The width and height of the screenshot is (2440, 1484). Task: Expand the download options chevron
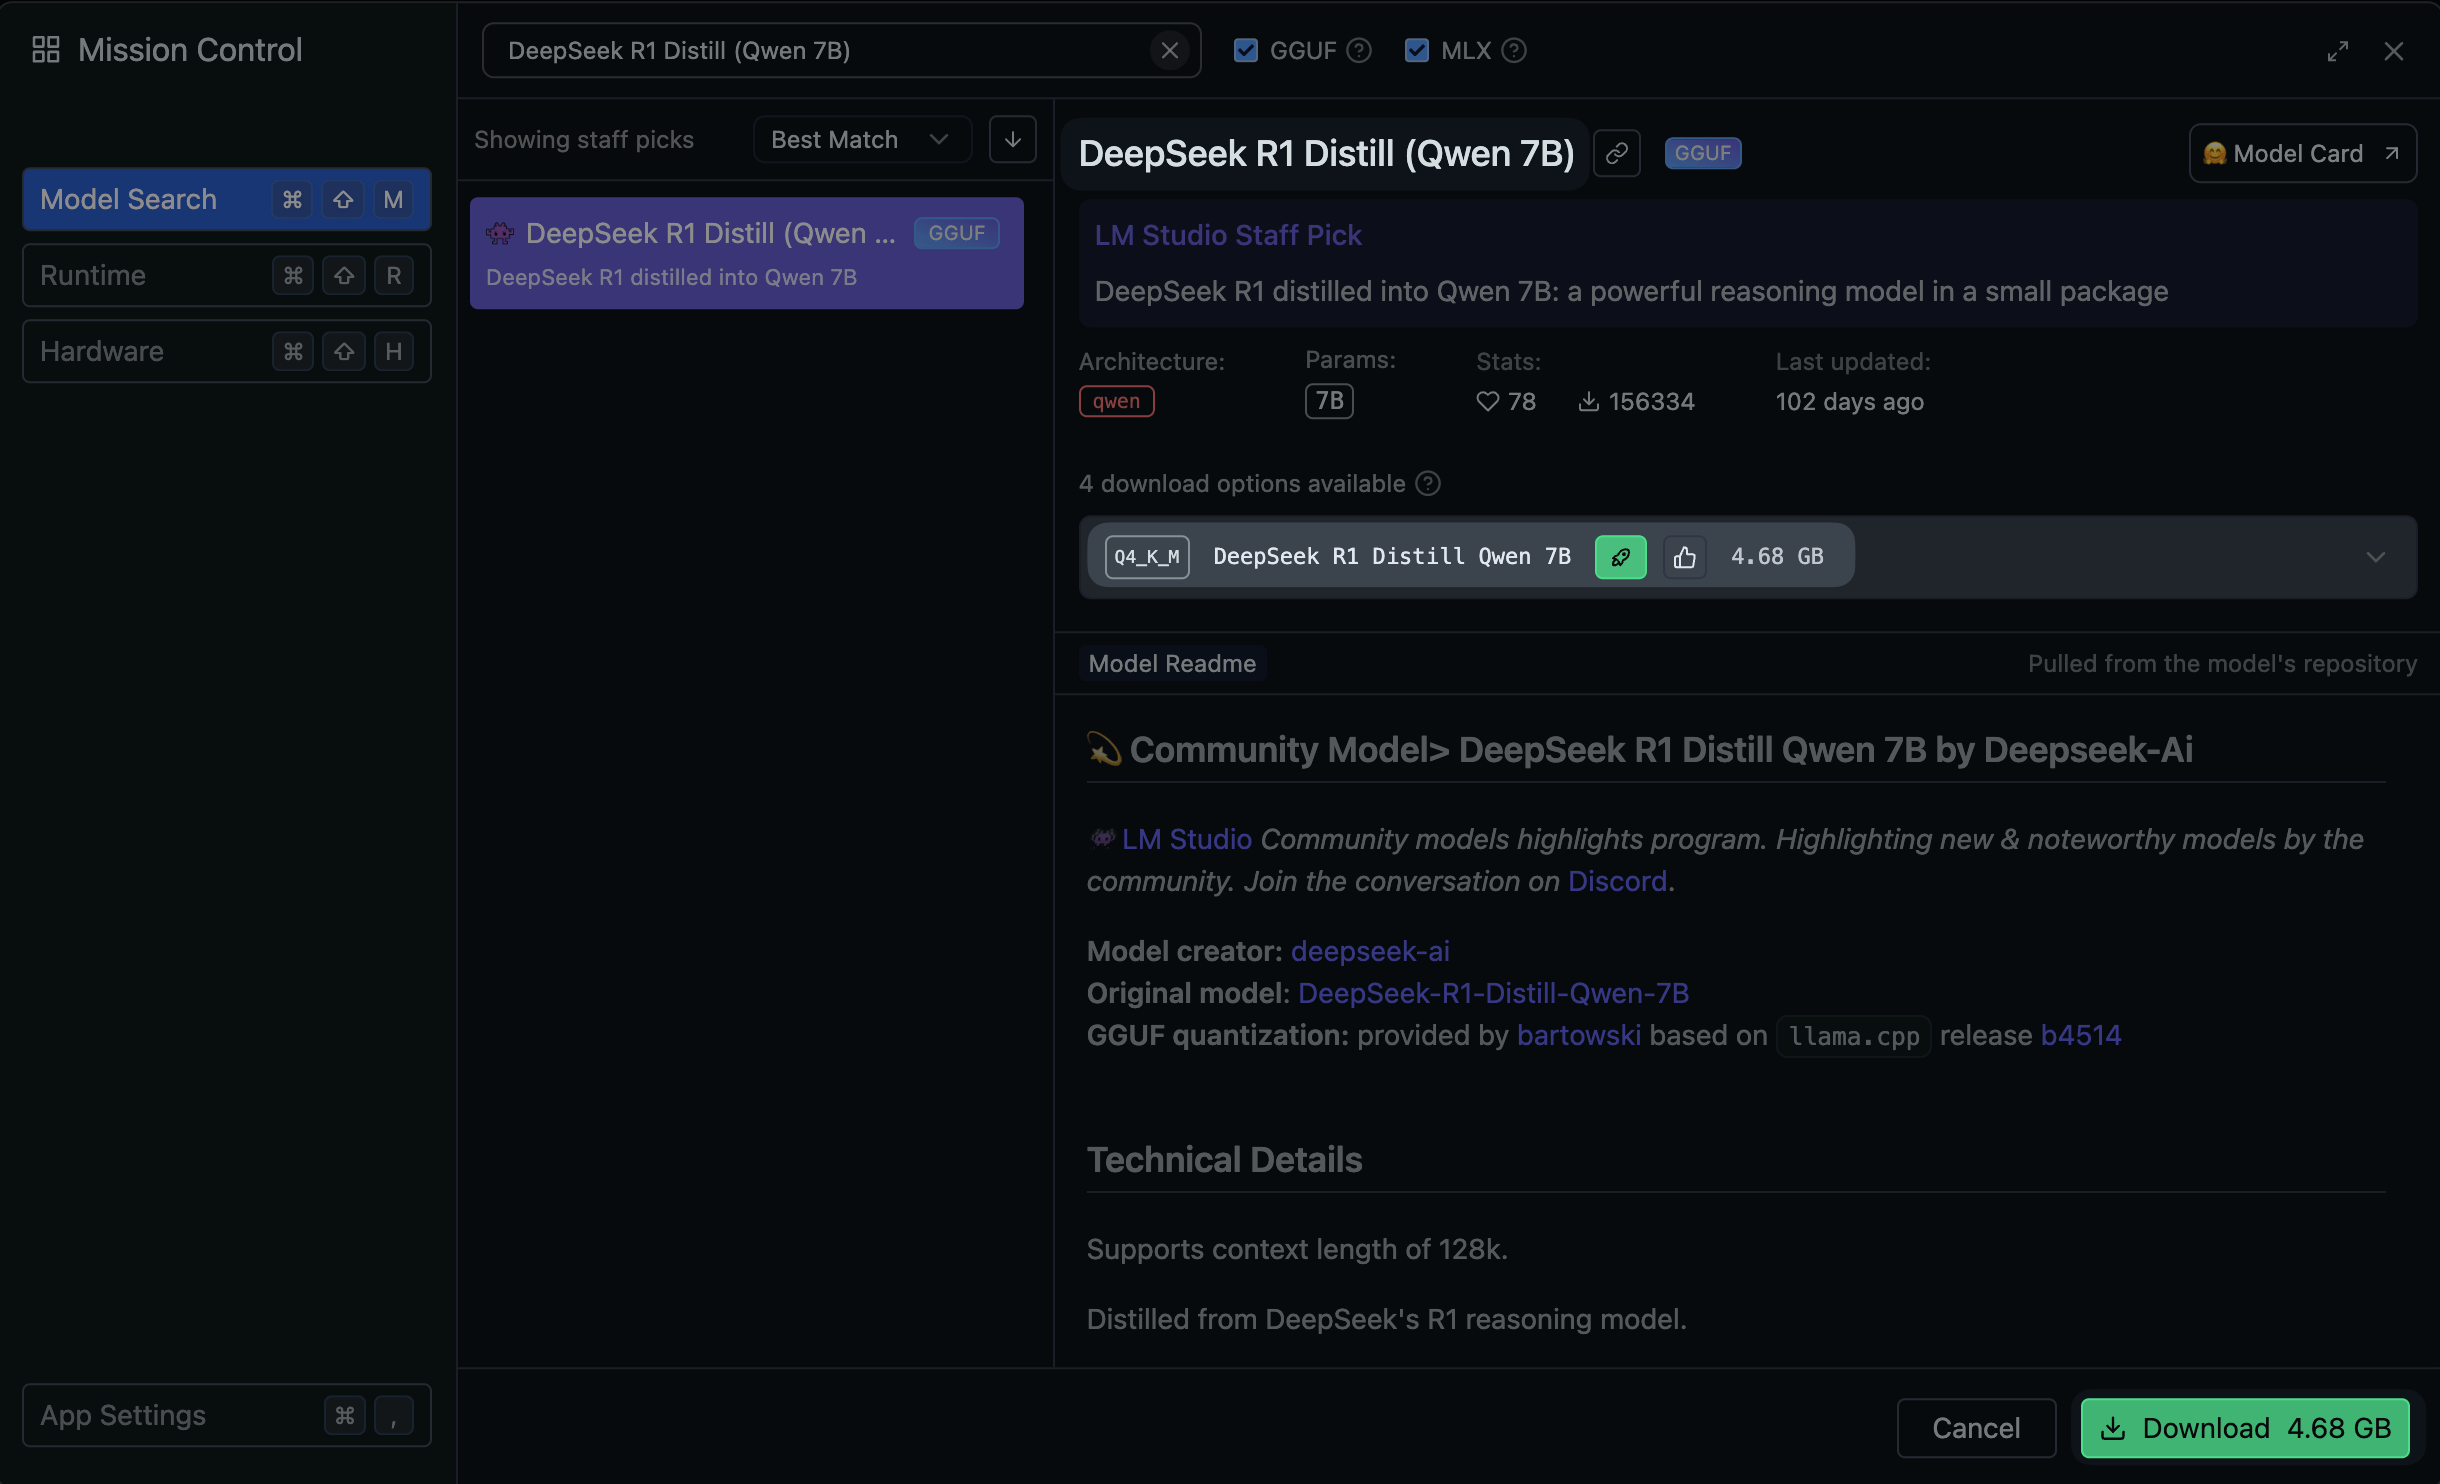(x=2376, y=557)
